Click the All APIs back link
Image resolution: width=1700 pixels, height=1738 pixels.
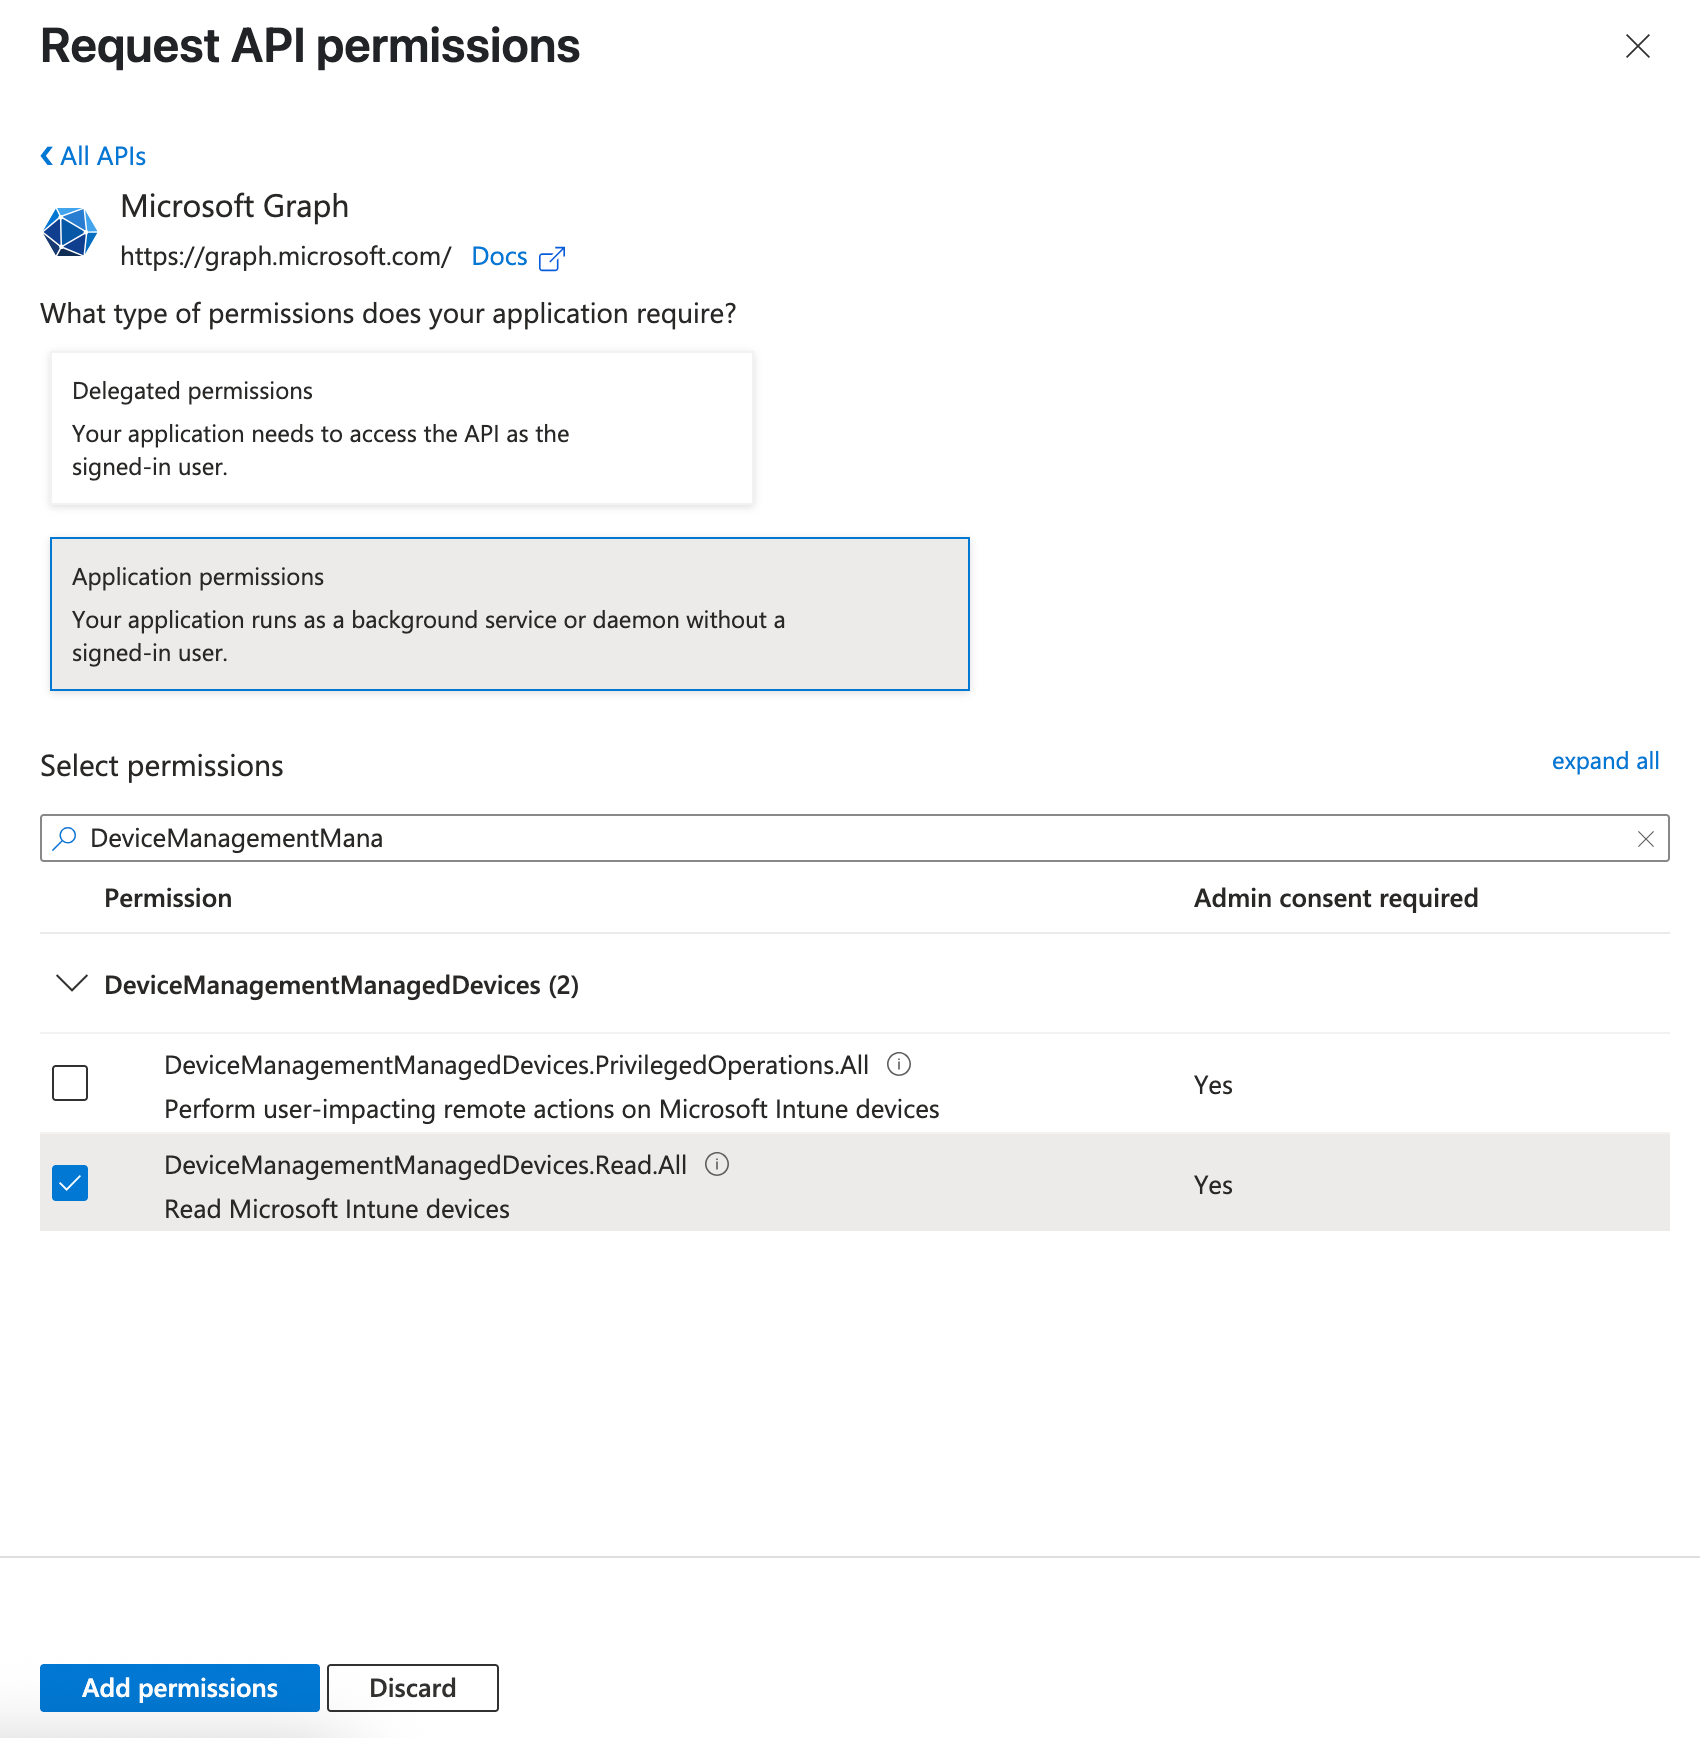point(103,156)
